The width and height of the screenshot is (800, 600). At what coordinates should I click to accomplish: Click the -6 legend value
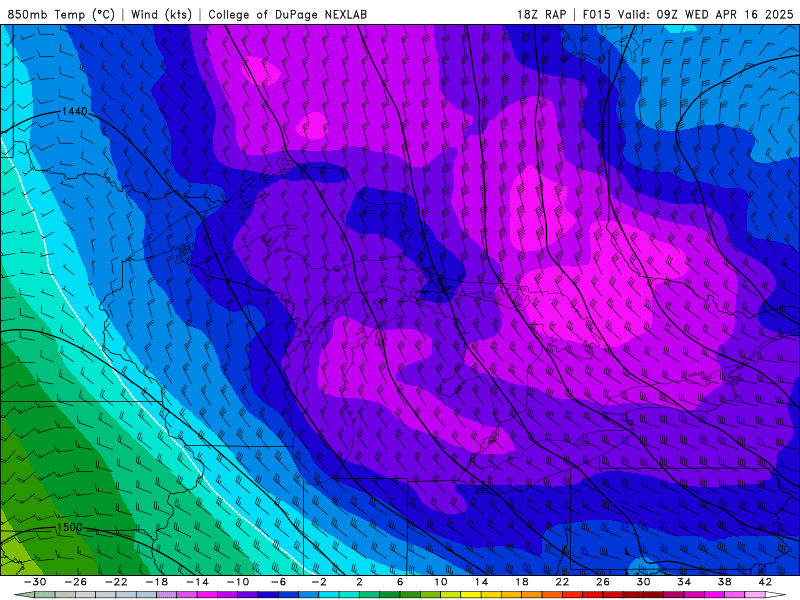pos(279,582)
